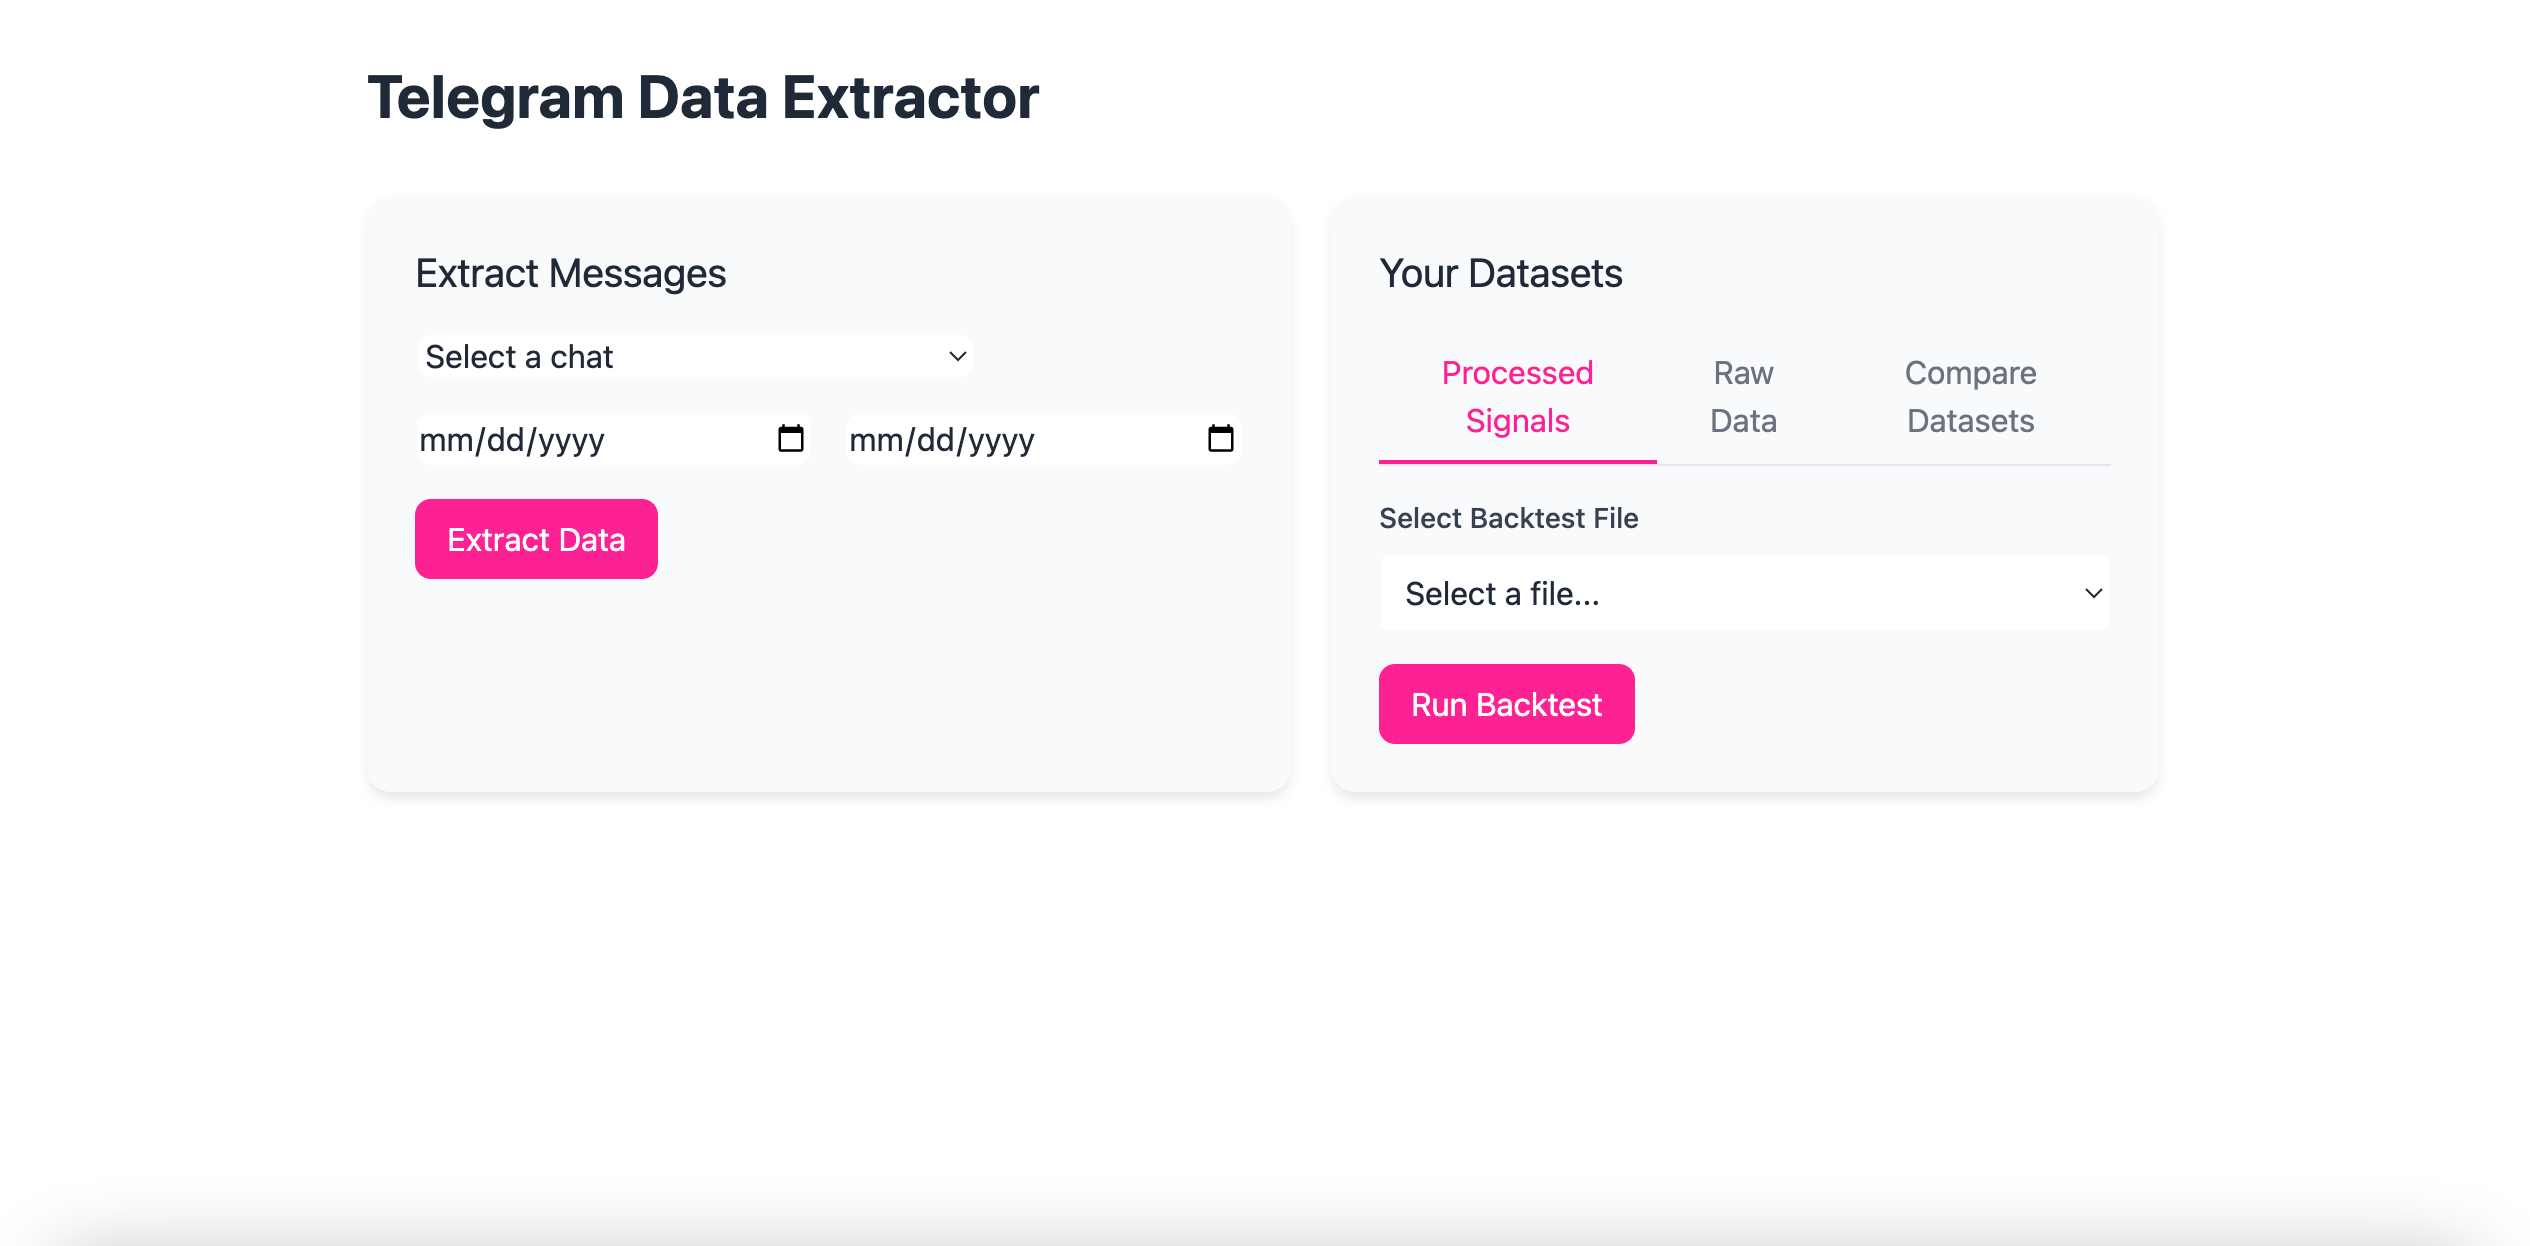Open the start date calendar picker icon
Image resolution: width=2530 pixels, height=1246 pixels.
[x=790, y=439]
